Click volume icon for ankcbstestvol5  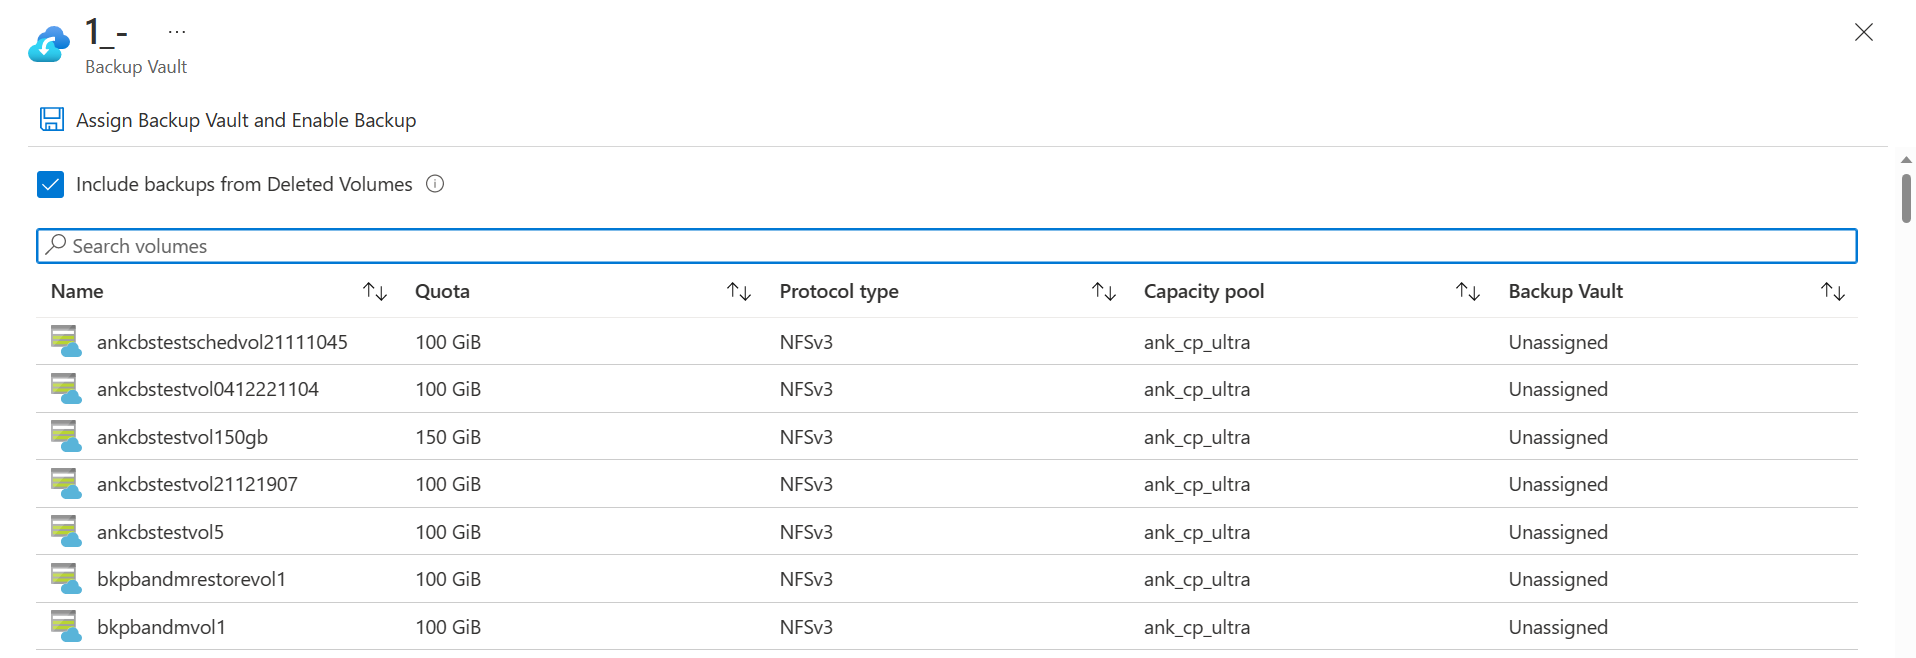coord(66,532)
